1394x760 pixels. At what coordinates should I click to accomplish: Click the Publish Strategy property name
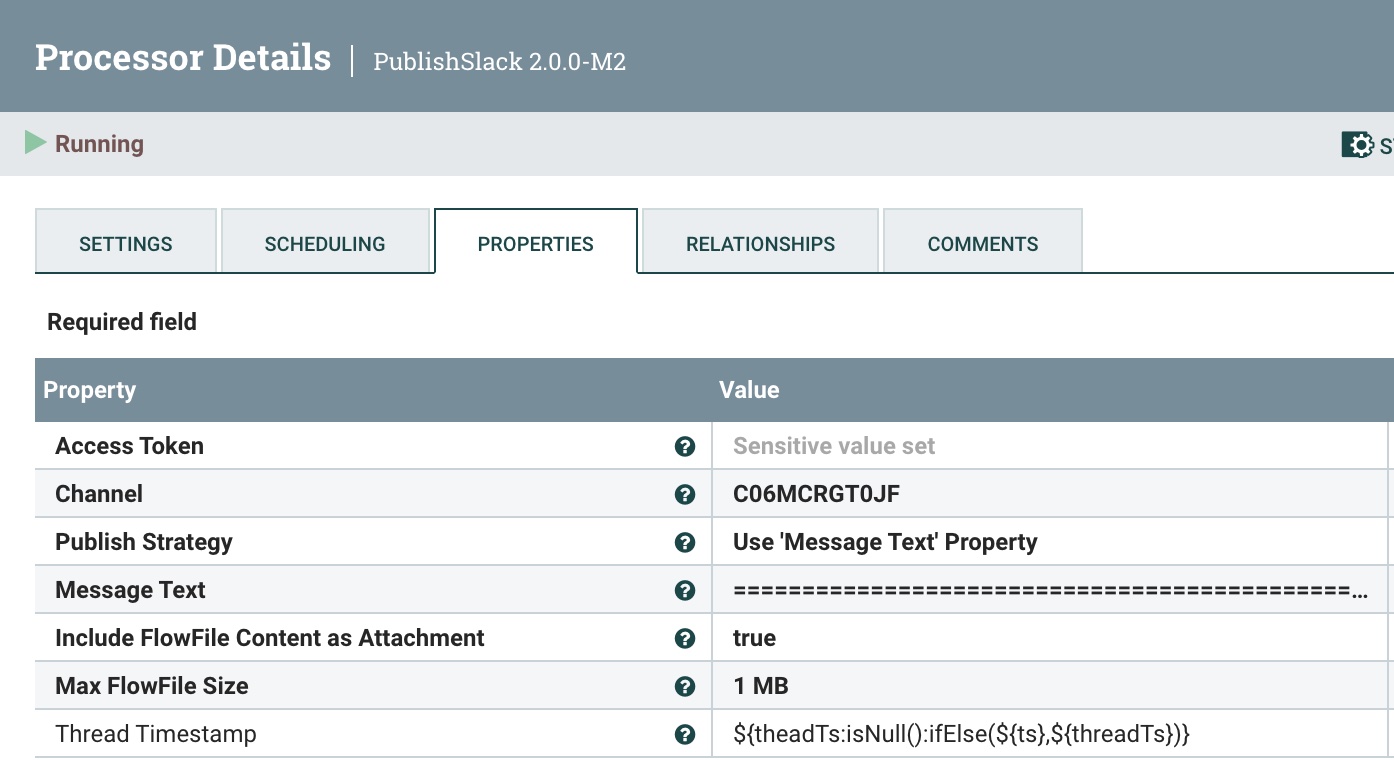pyautogui.click(x=144, y=542)
